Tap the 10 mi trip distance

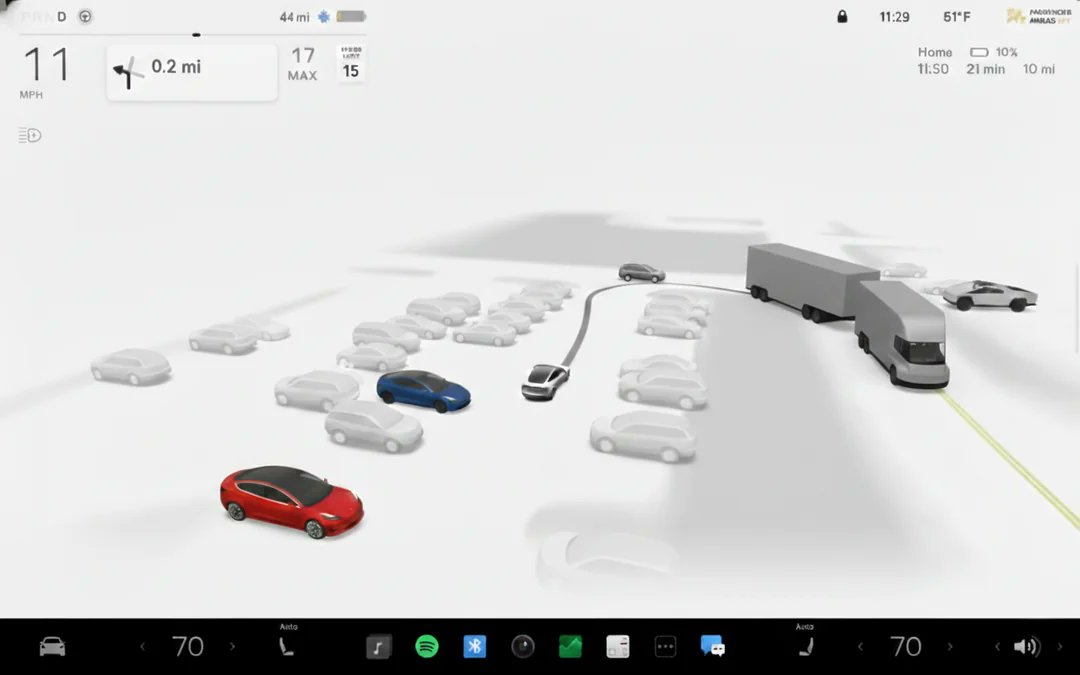(x=1039, y=69)
